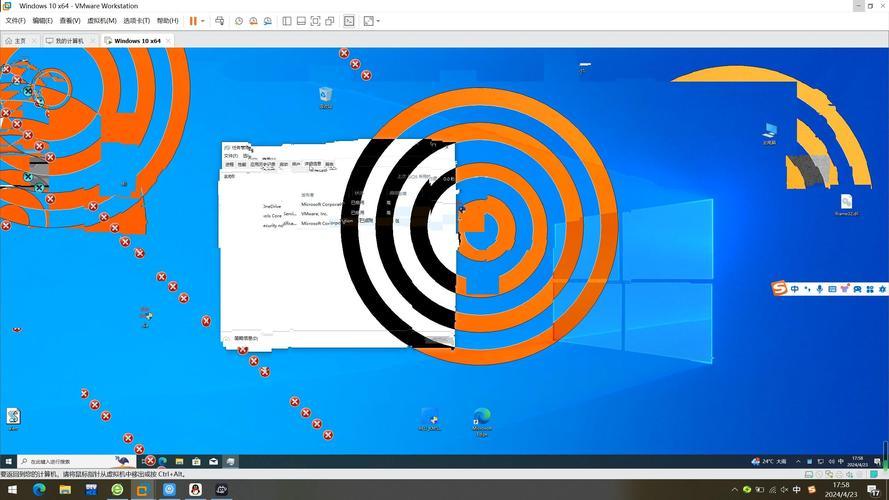Open the 虚拟机(M) menu

tap(101, 21)
